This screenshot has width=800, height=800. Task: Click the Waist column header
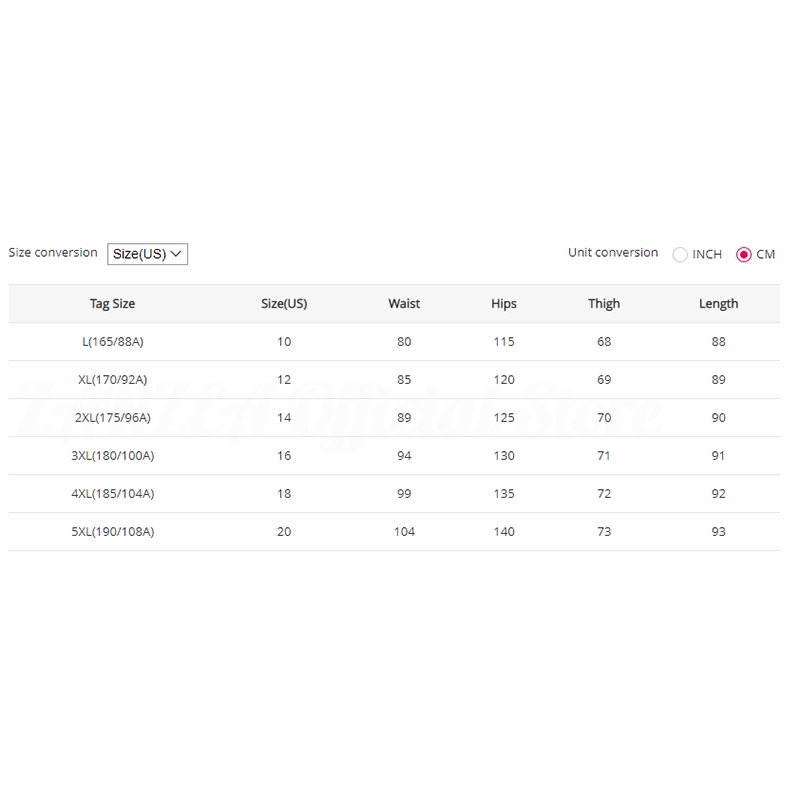click(x=404, y=304)
